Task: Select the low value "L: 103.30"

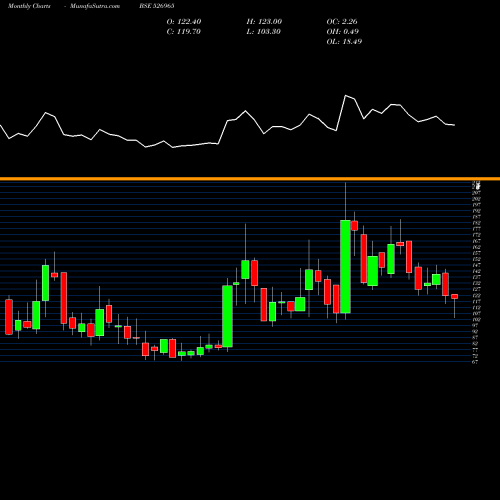Action: 263,32
